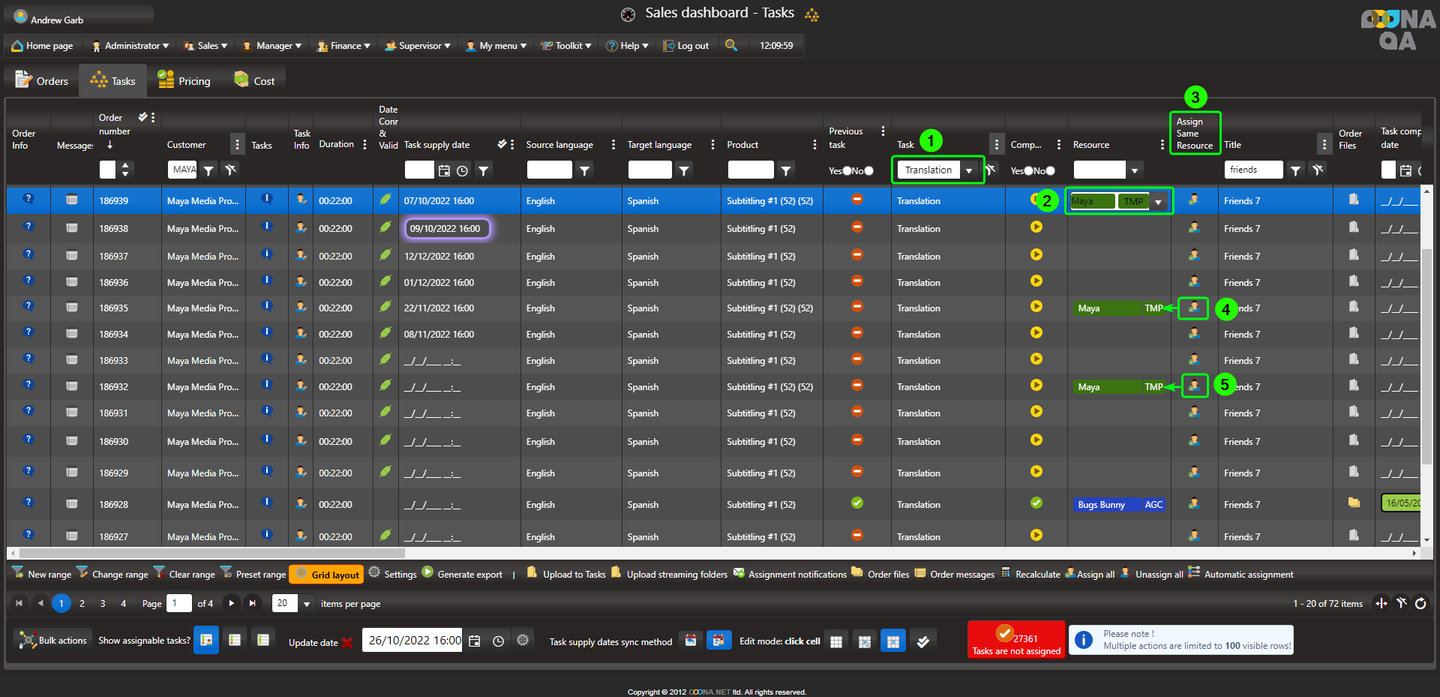Open order files folder for order 186928
Viewport: 1440px width, 697px height.
pos(1353,503)
